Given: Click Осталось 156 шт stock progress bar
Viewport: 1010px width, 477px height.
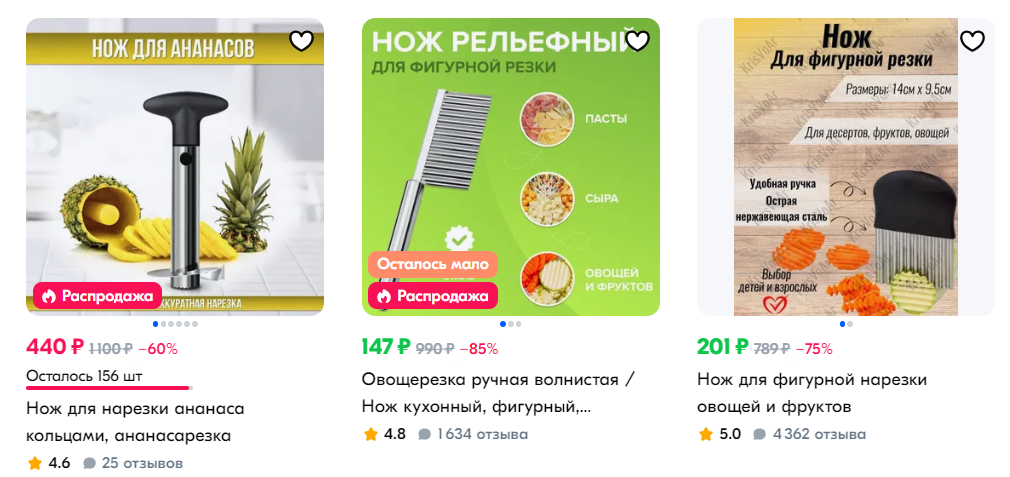Looking at the screenshot, I should pos(110,388).
